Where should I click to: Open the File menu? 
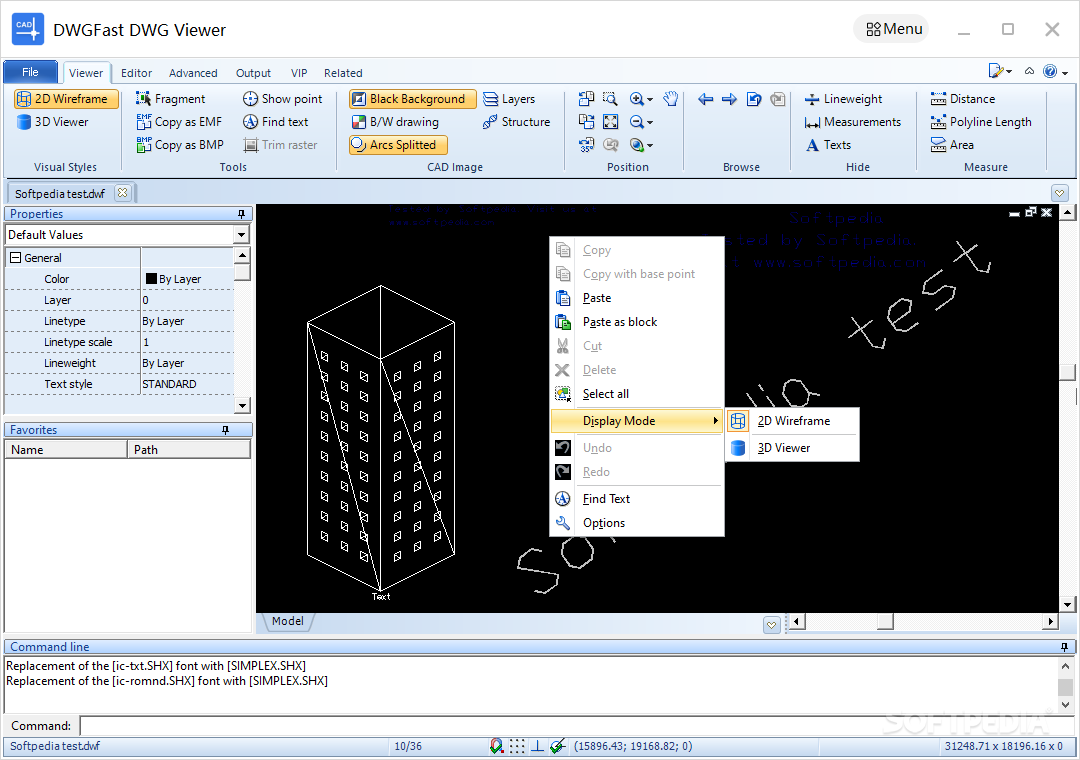tap(30, 72)
